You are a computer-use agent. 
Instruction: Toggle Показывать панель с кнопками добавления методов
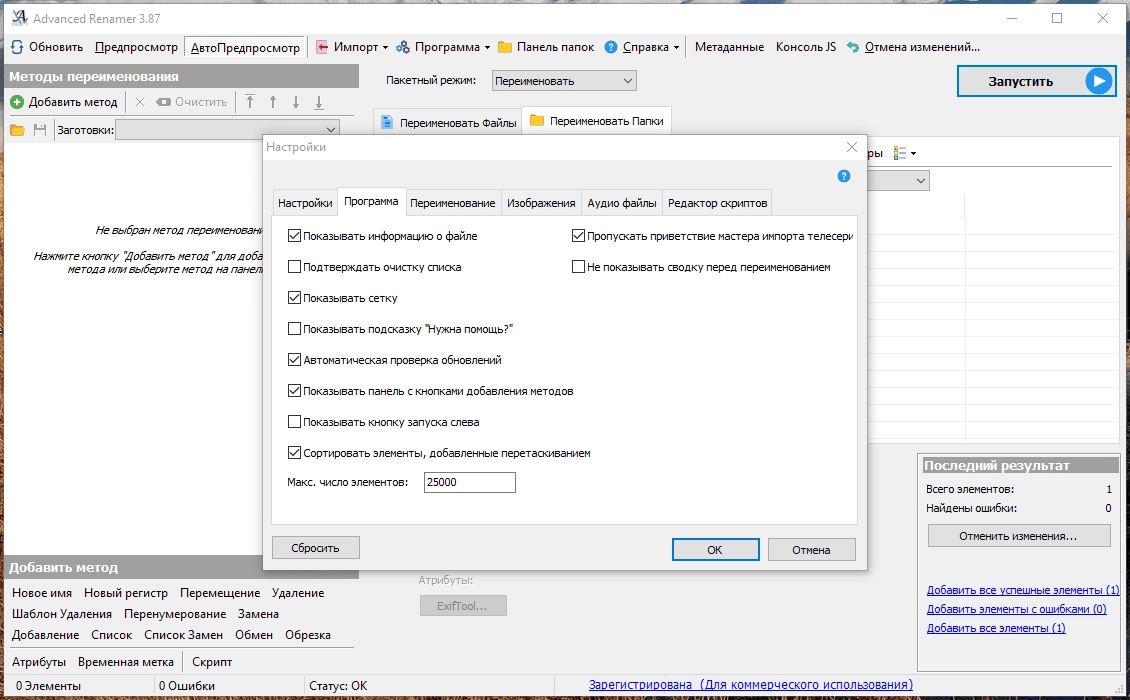(294, 391)
